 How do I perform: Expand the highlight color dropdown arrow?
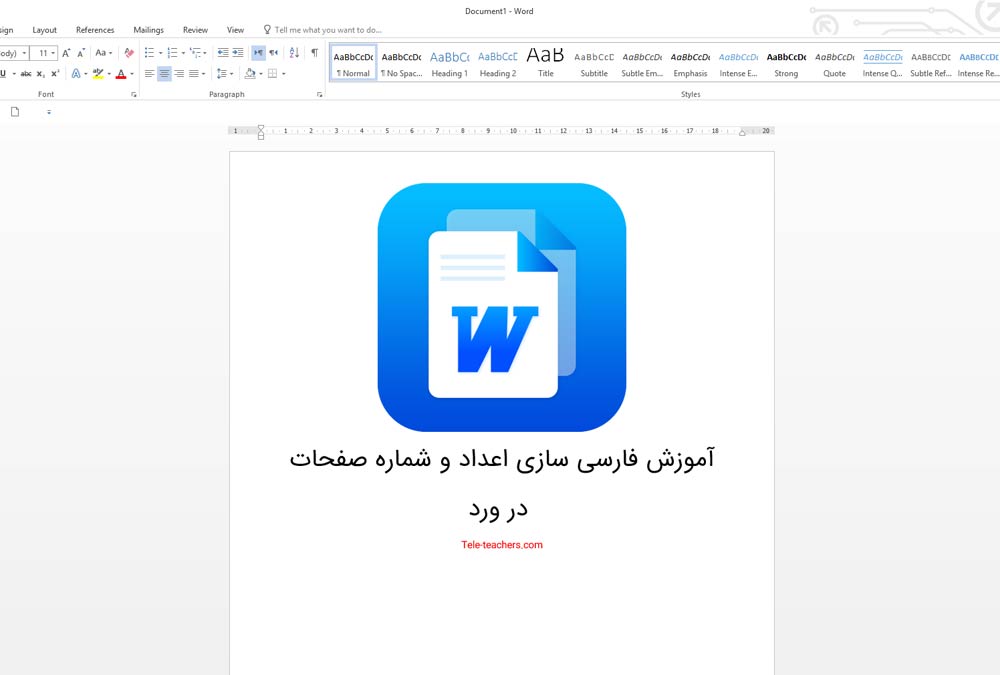pos(108,74)
